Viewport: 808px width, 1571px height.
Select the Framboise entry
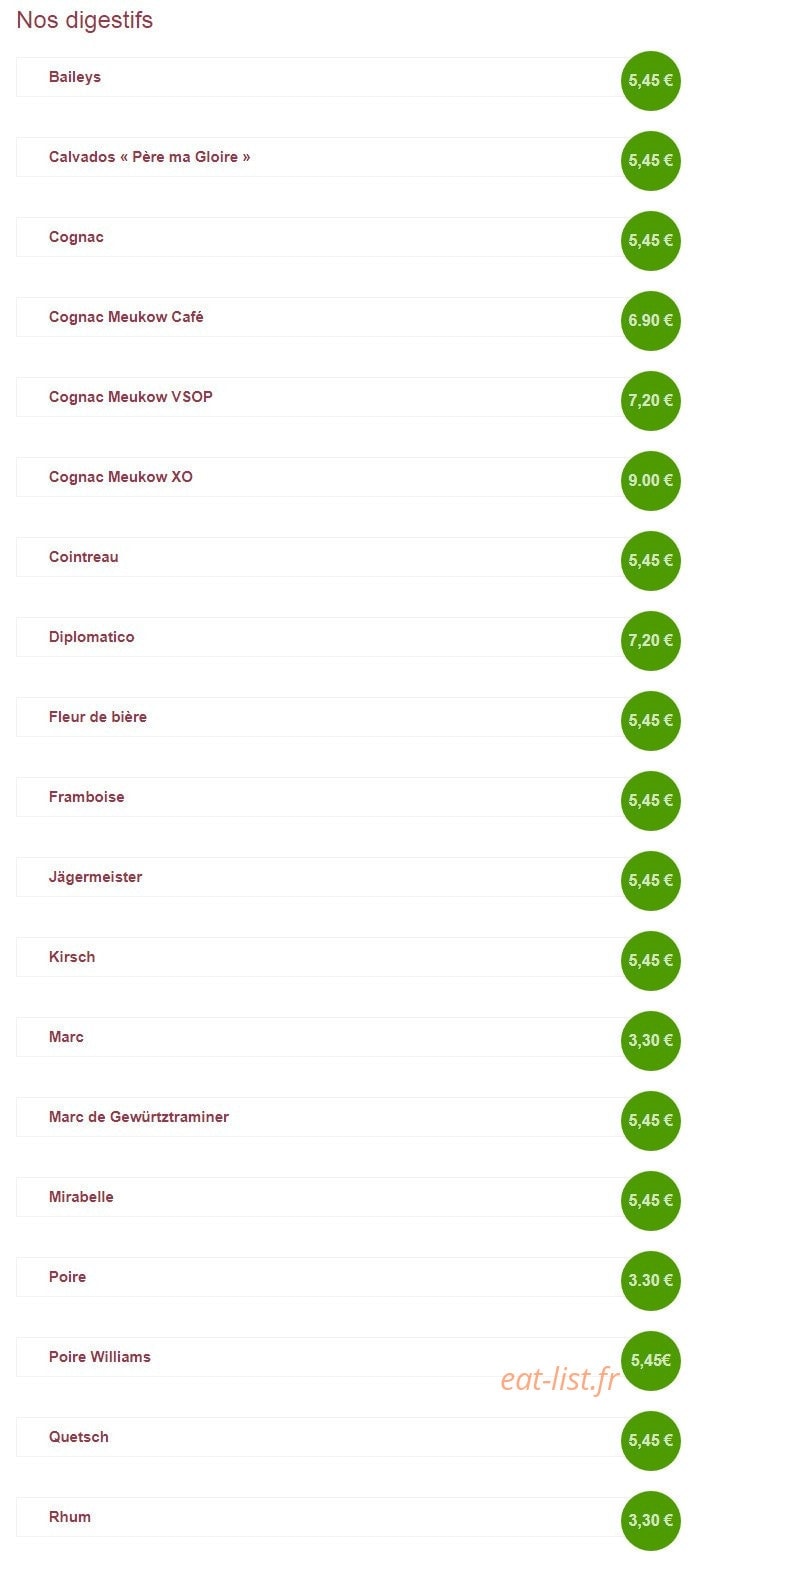(320, 797)
